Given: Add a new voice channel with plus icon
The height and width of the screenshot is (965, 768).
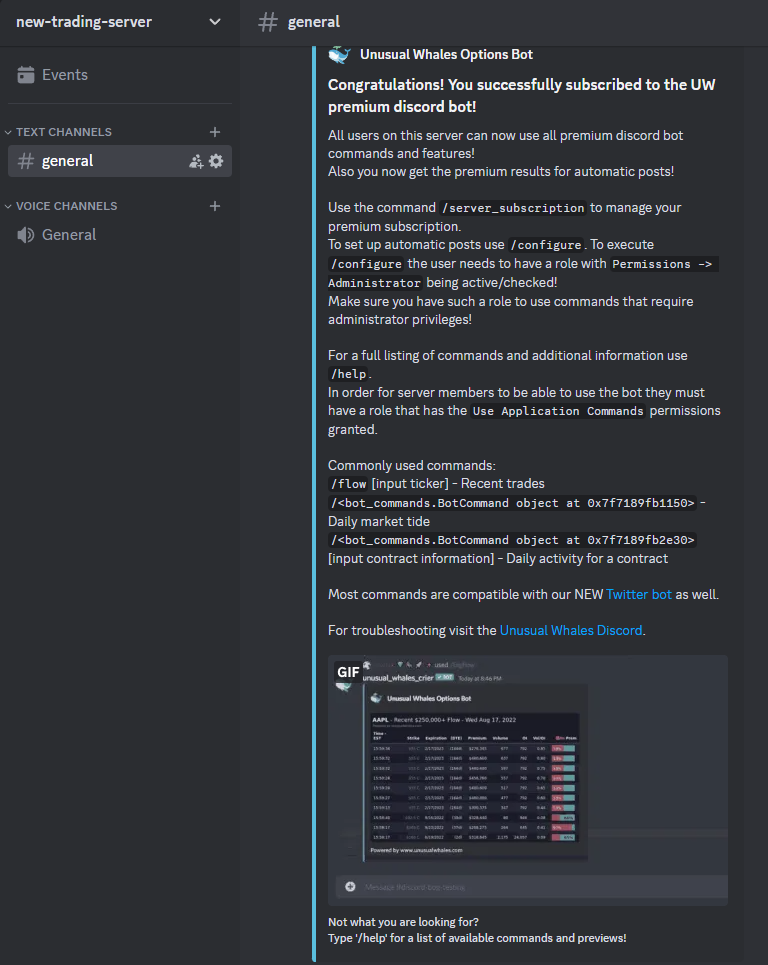Looking at the screenshot, I should point(215,206).
